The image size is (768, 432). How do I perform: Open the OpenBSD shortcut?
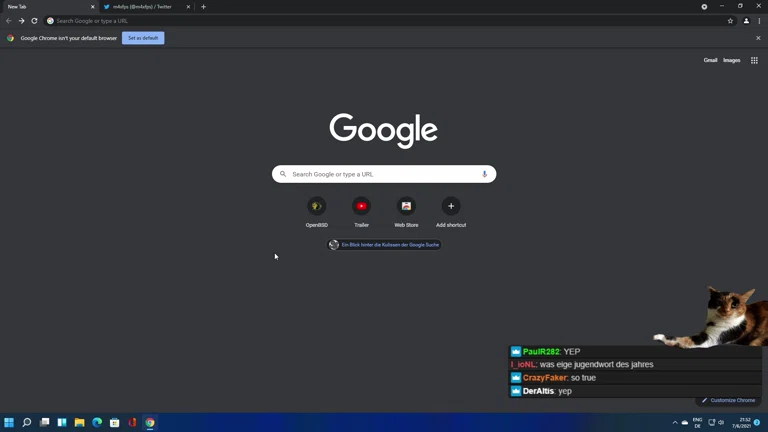click(316, 212)
